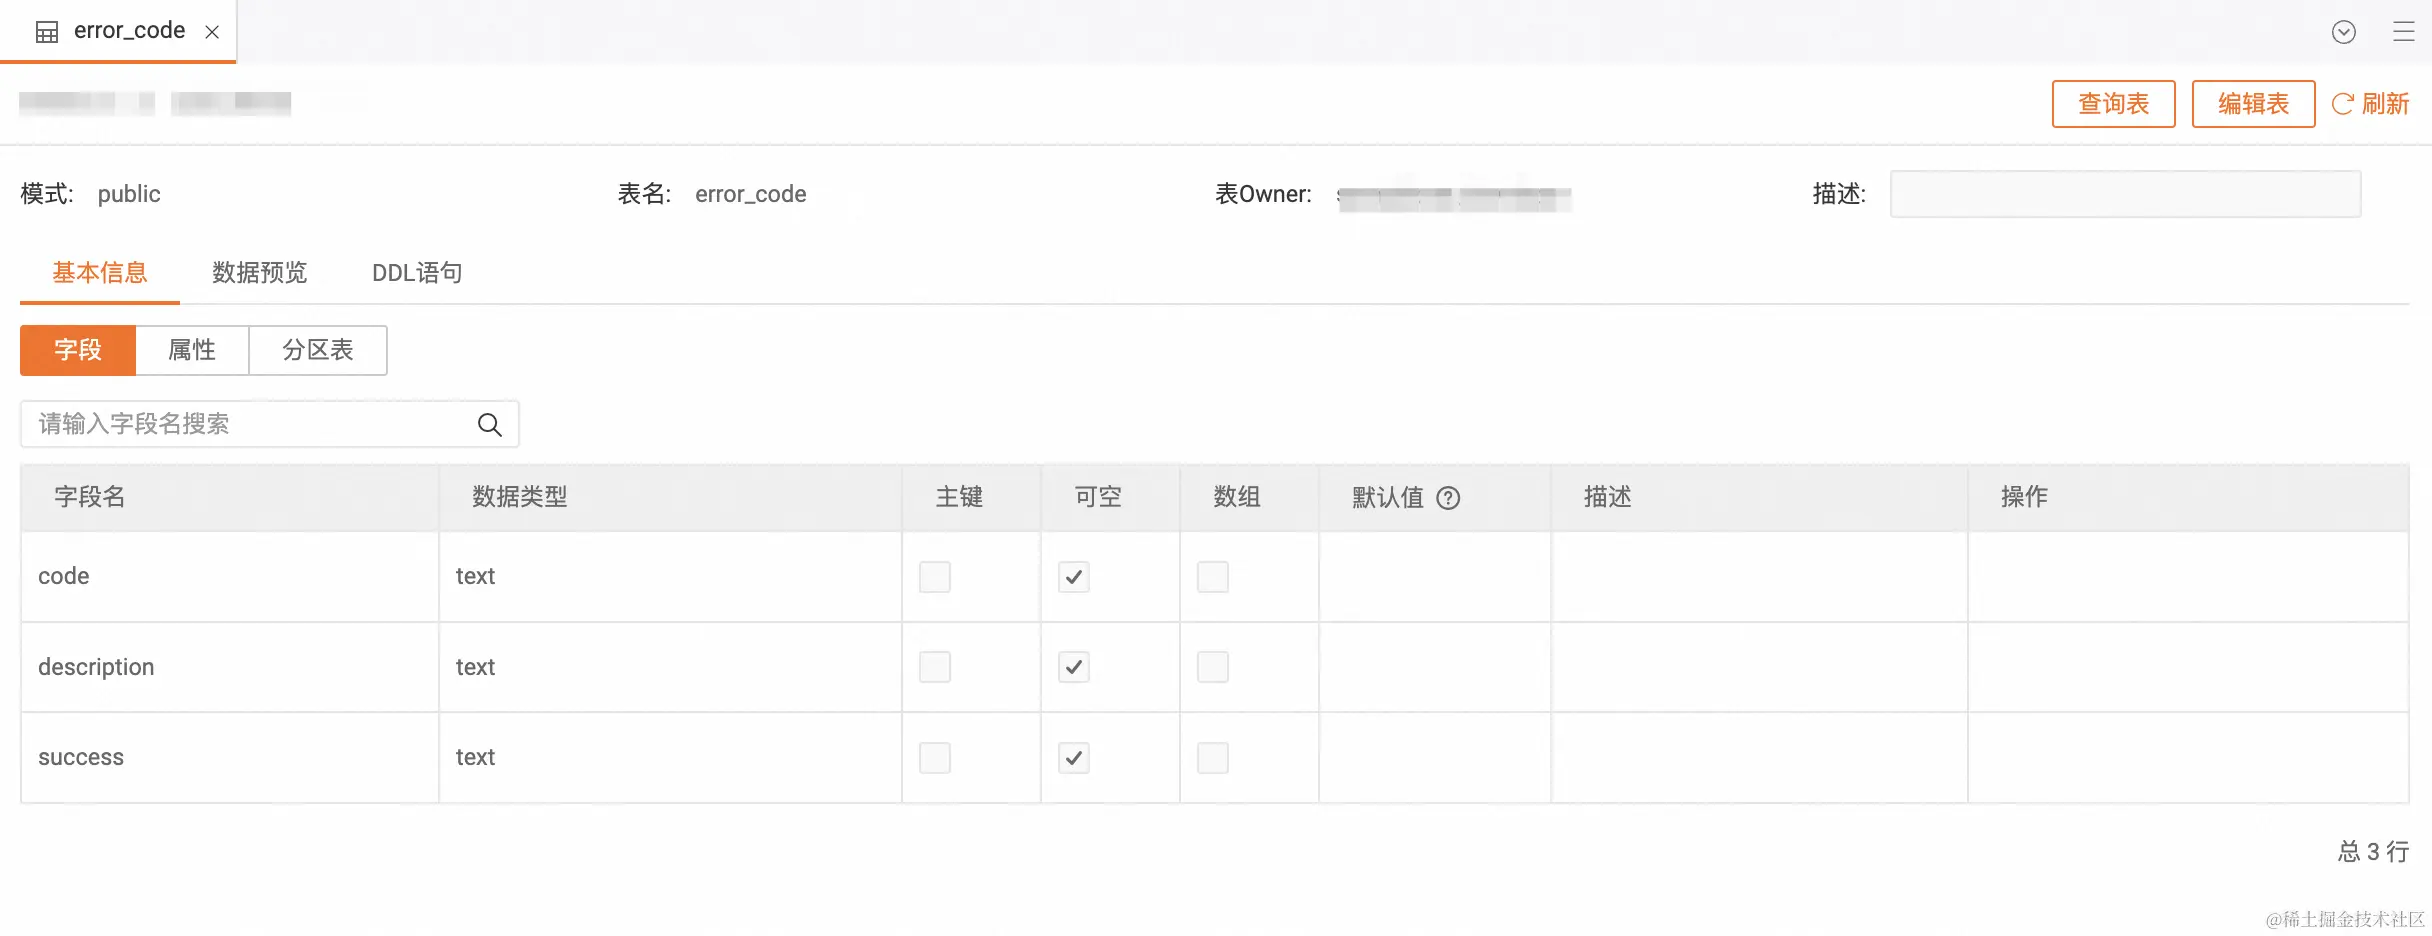Click the 刷新 refresh icon

click(x=2342, y=104)
